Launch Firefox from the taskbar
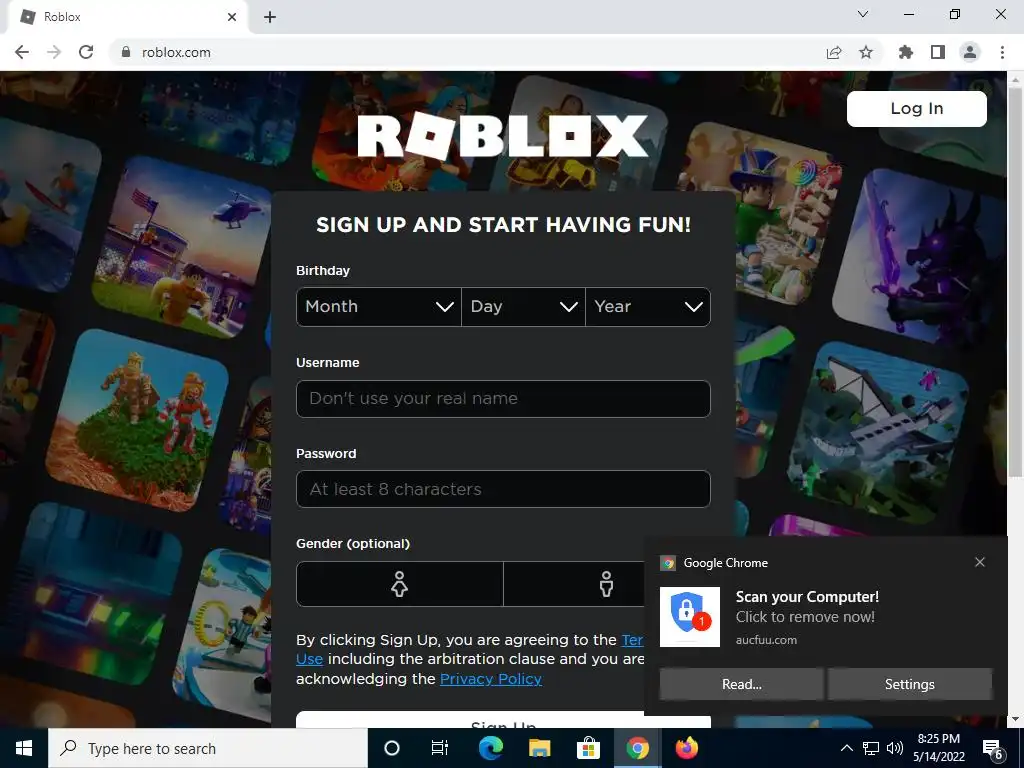The height and width of the screenshot is (768, 1024). point(686,748)
